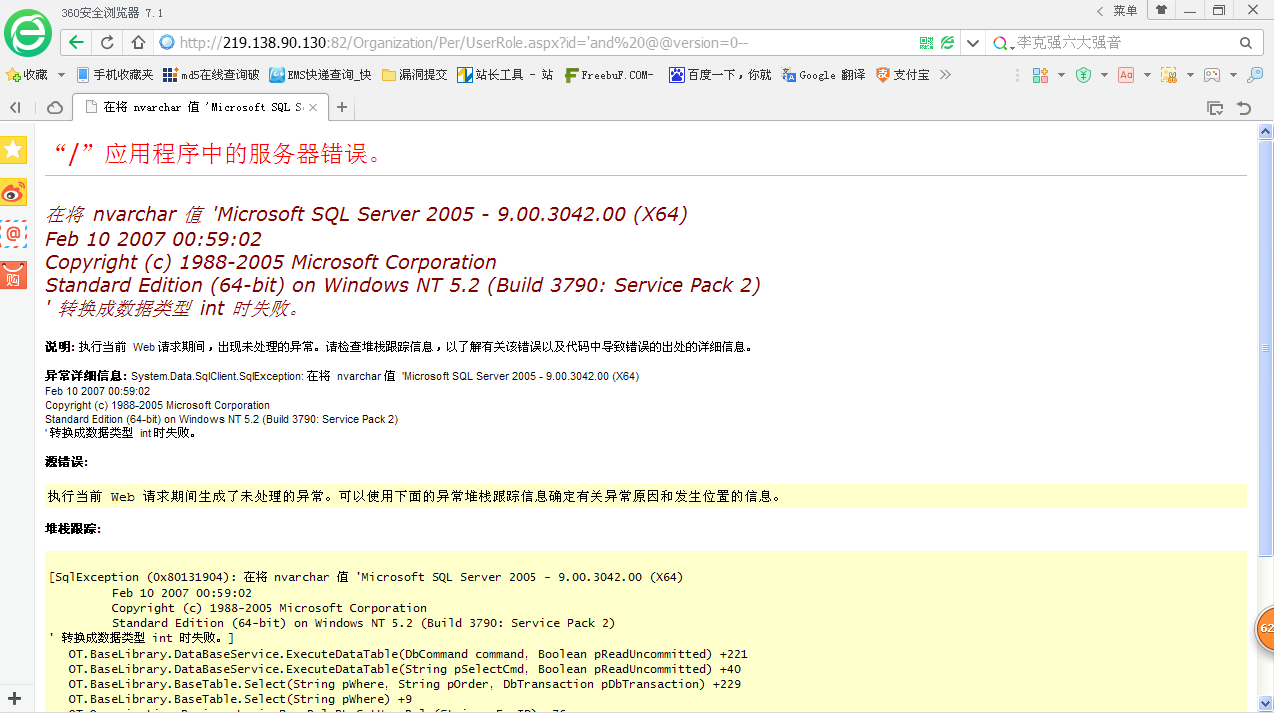
Task: Open 百度一下 bookmark
Action: [720, 75]
